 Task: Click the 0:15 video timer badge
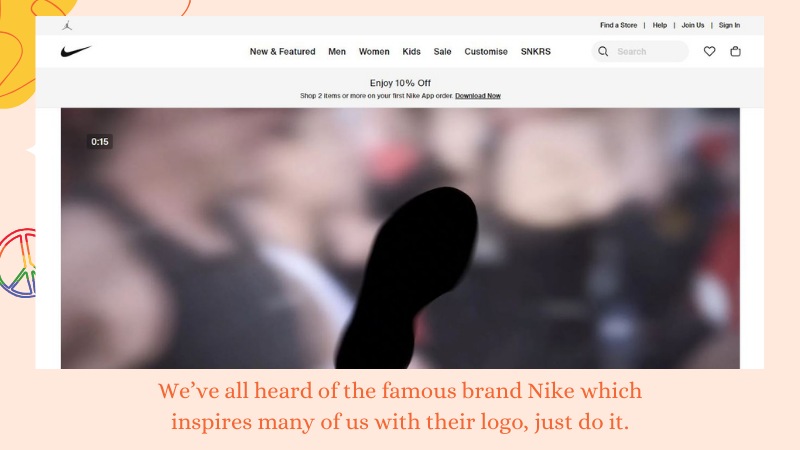tap(99, 142)
